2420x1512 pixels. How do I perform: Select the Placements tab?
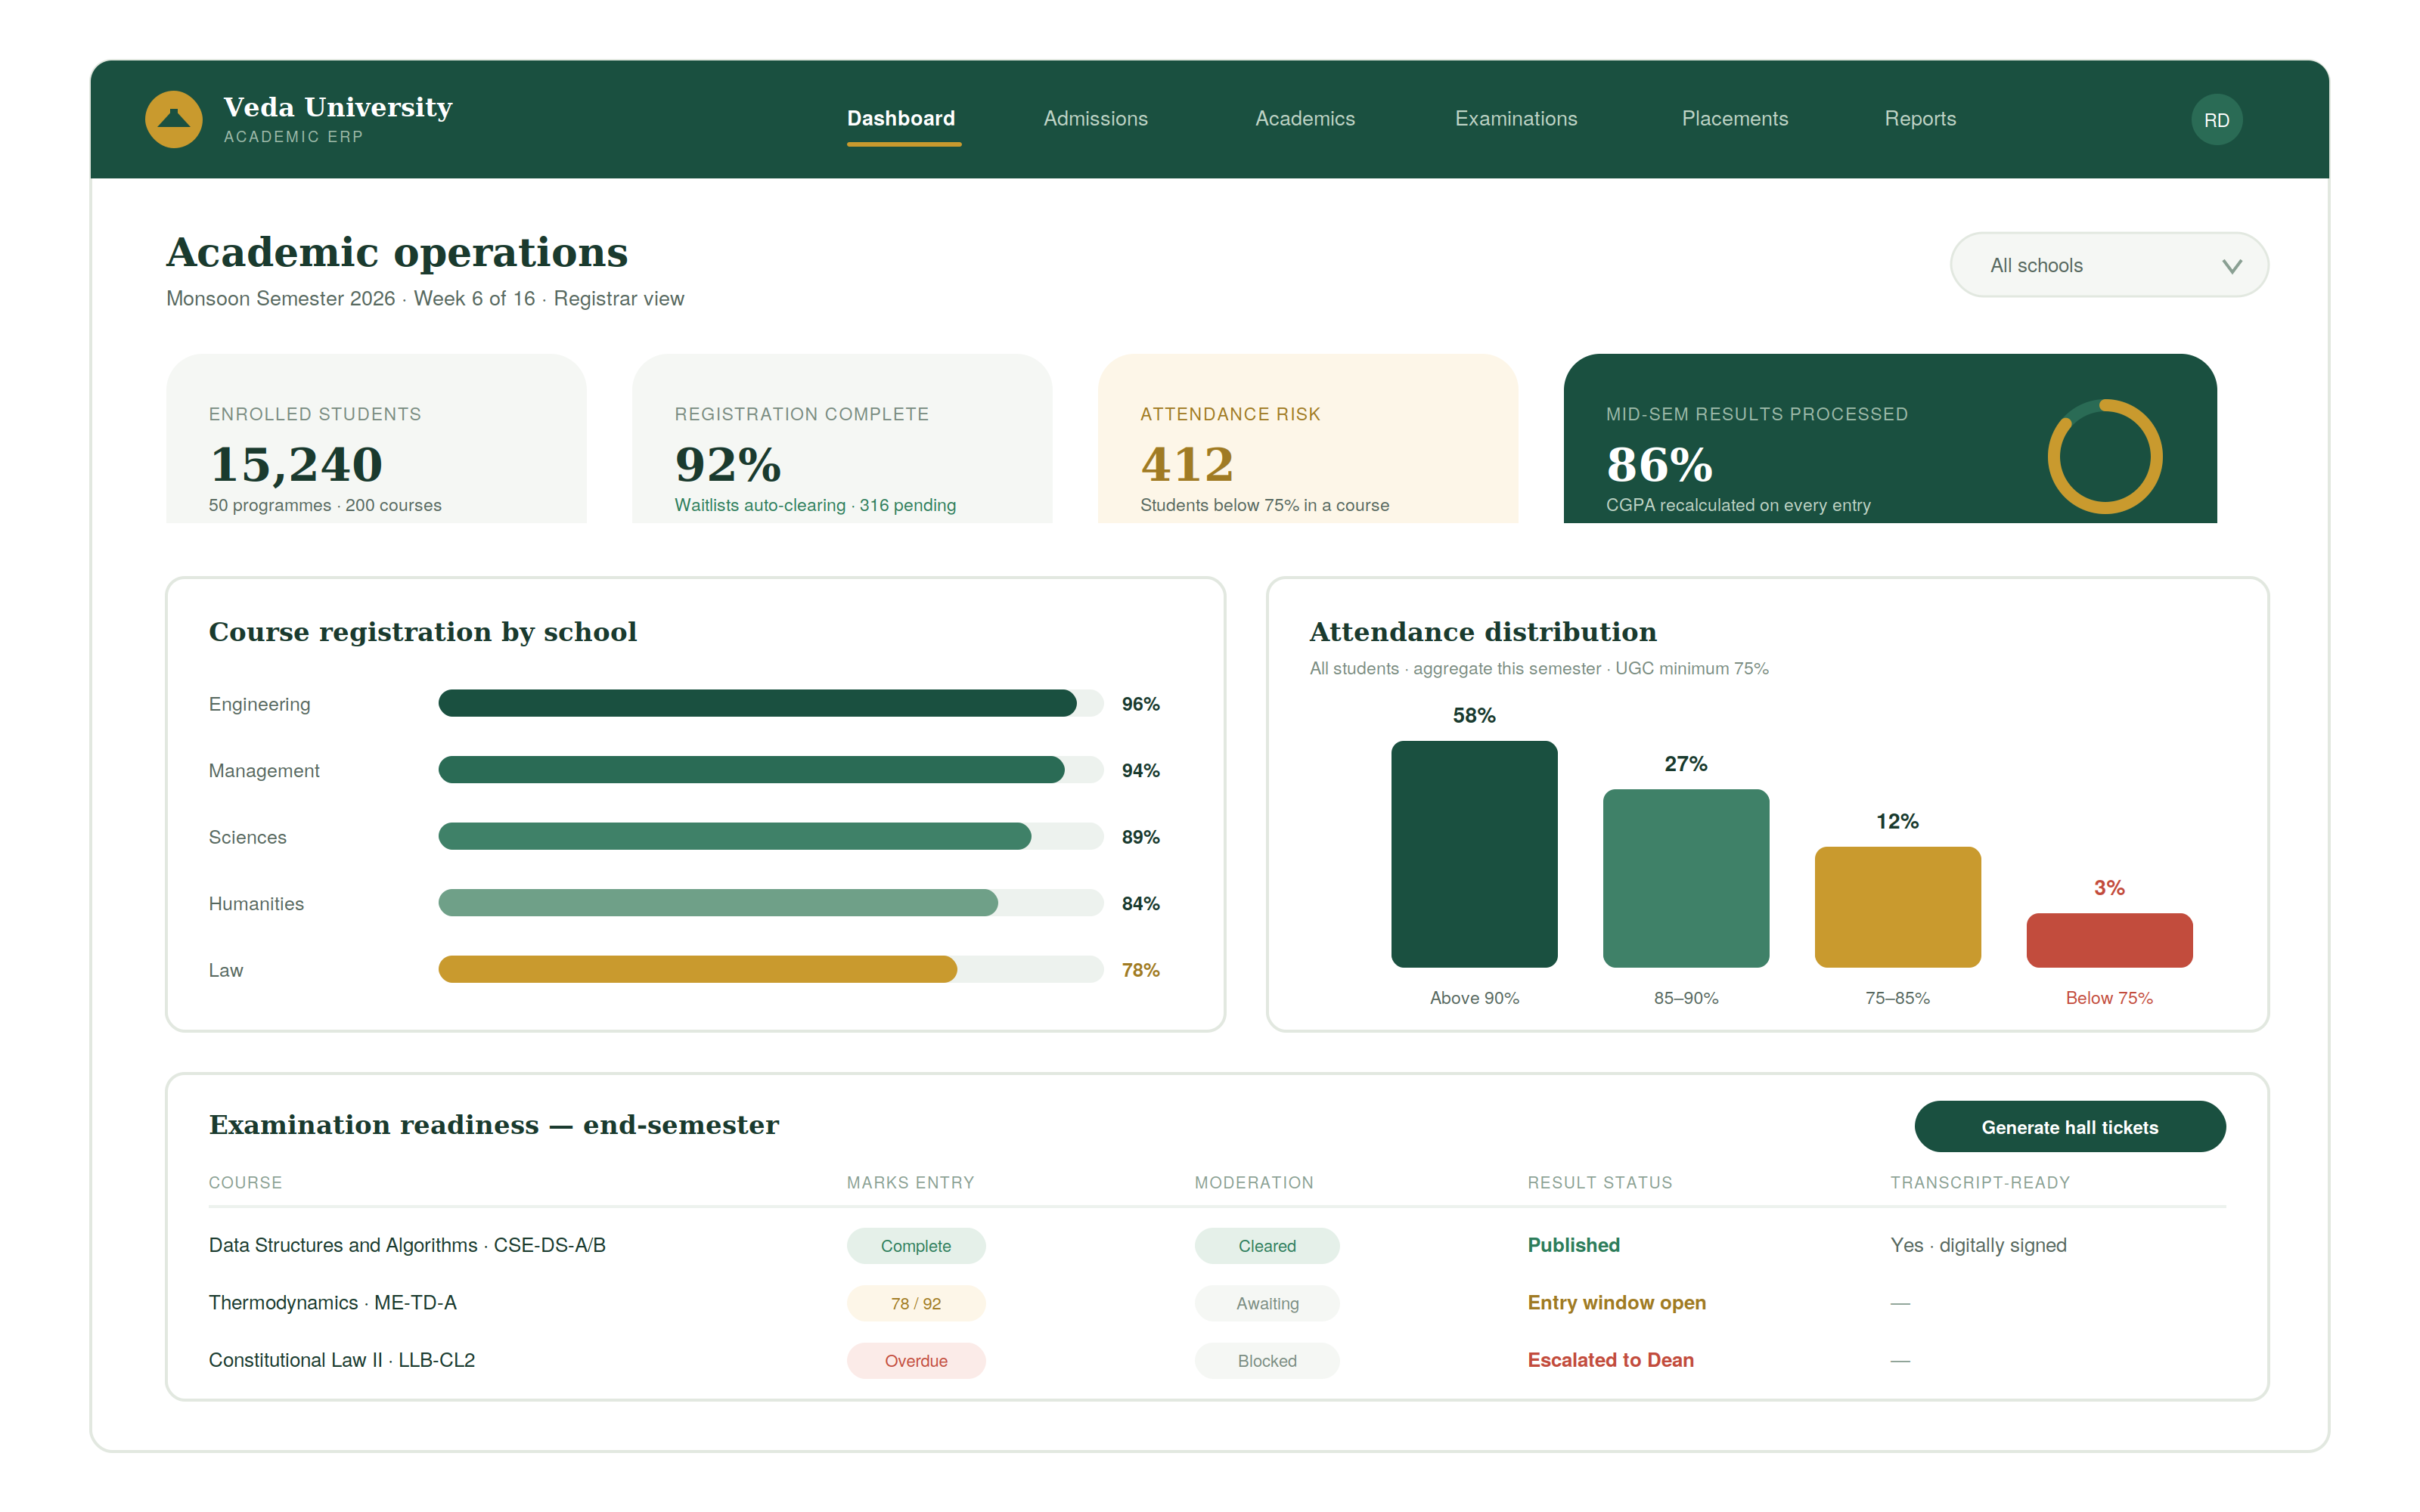1734,119
